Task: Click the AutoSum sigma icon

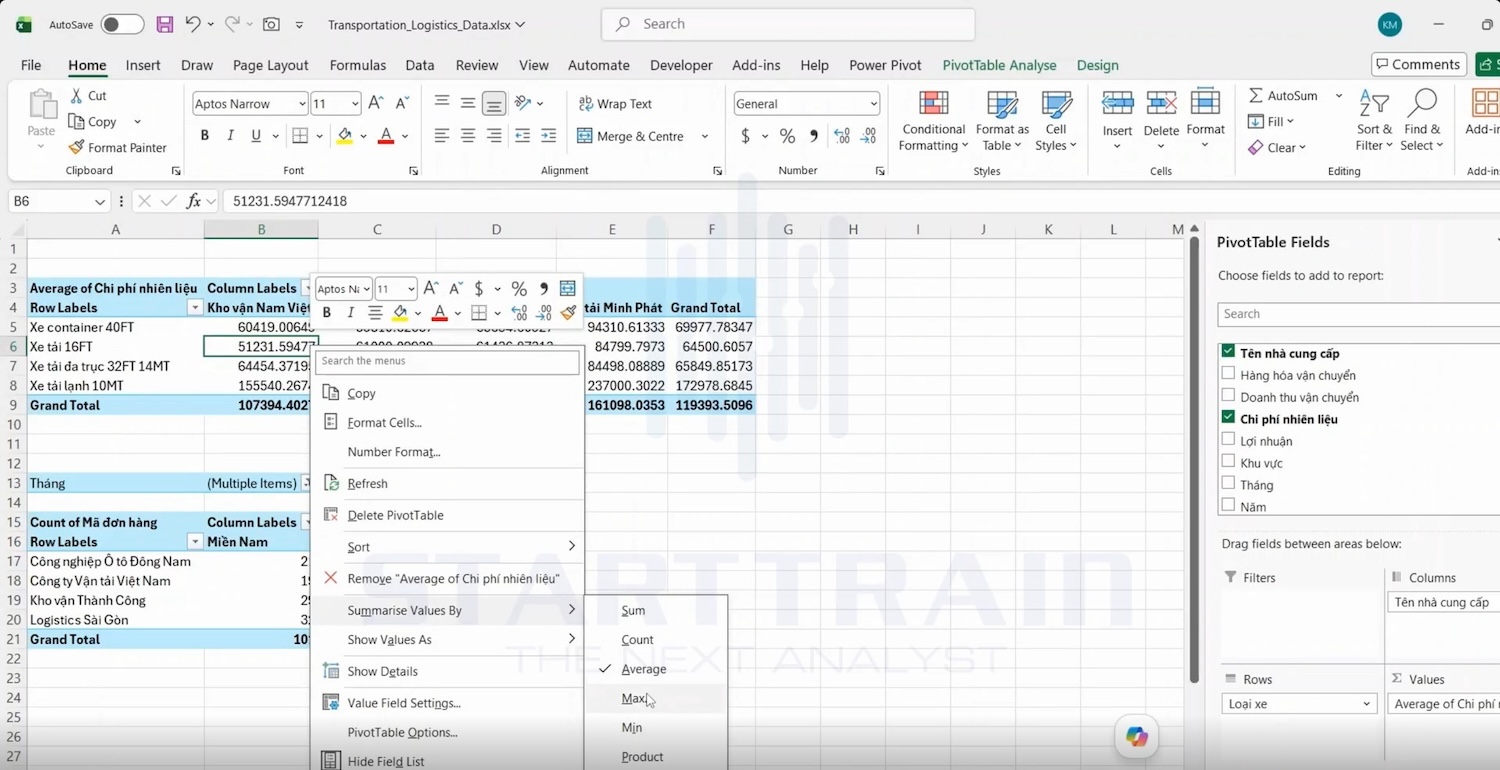Action: pyautogui.click(x=1256, y=96)
